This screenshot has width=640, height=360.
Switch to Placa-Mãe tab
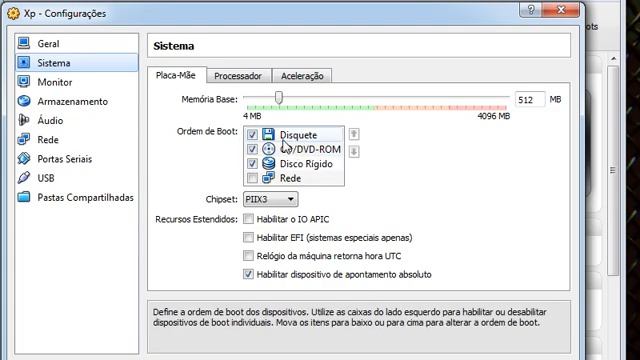[x=177, y=75]
